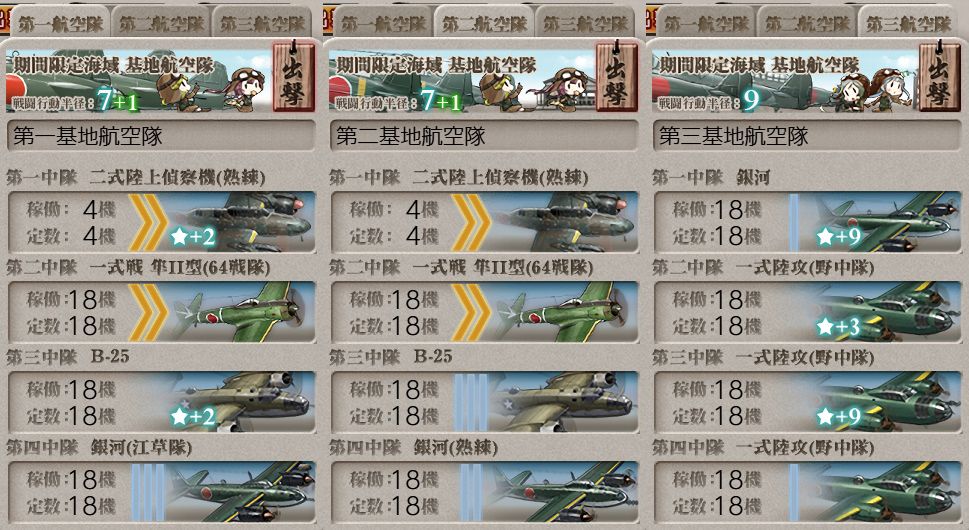Choose the 銀河(熟練) bomber slot
Screen dimensions: 969x530
click(x=485, y=492)
